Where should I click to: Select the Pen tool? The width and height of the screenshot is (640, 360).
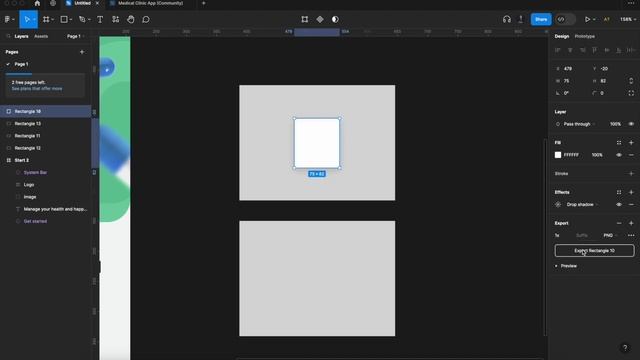(x=82, y=19)
